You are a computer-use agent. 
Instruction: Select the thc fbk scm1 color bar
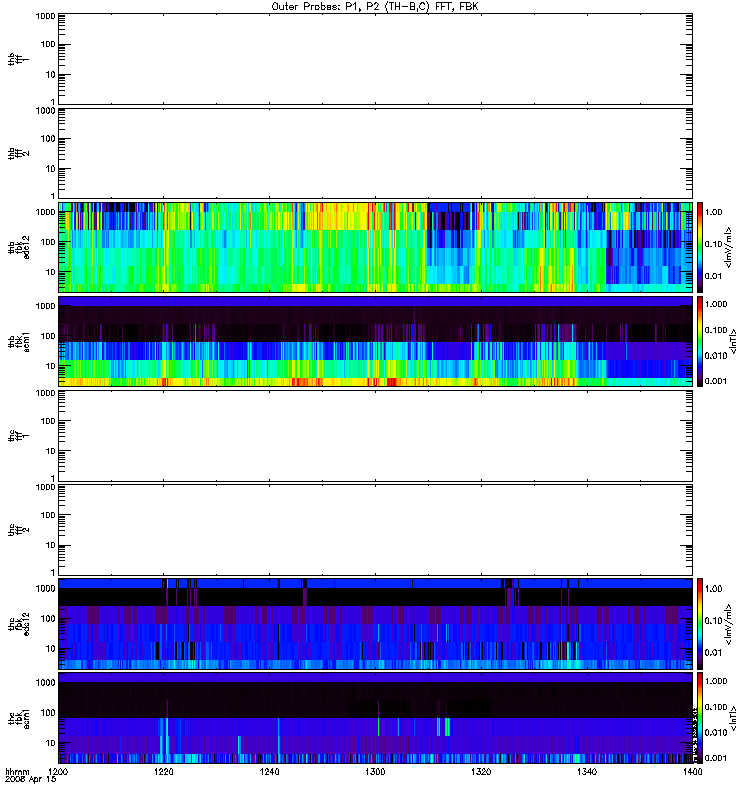coord(700,718)
